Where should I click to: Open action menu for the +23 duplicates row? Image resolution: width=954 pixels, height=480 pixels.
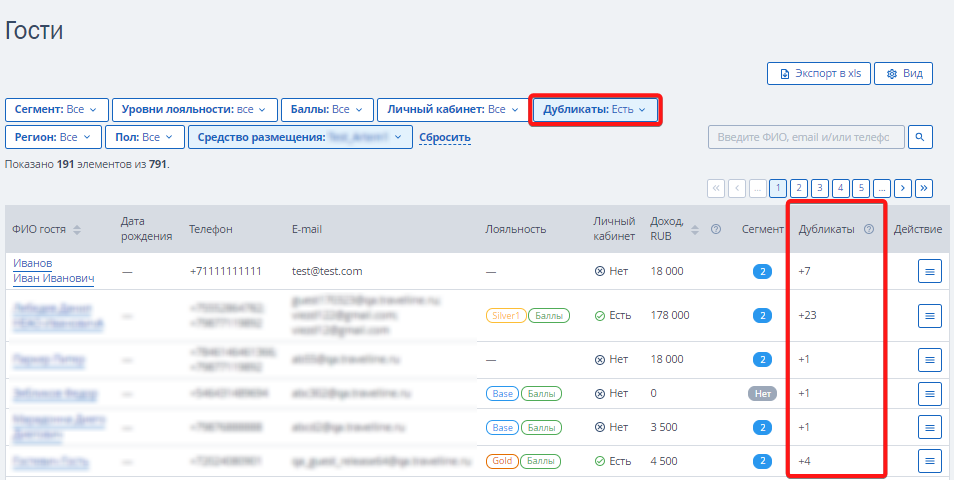930,316
